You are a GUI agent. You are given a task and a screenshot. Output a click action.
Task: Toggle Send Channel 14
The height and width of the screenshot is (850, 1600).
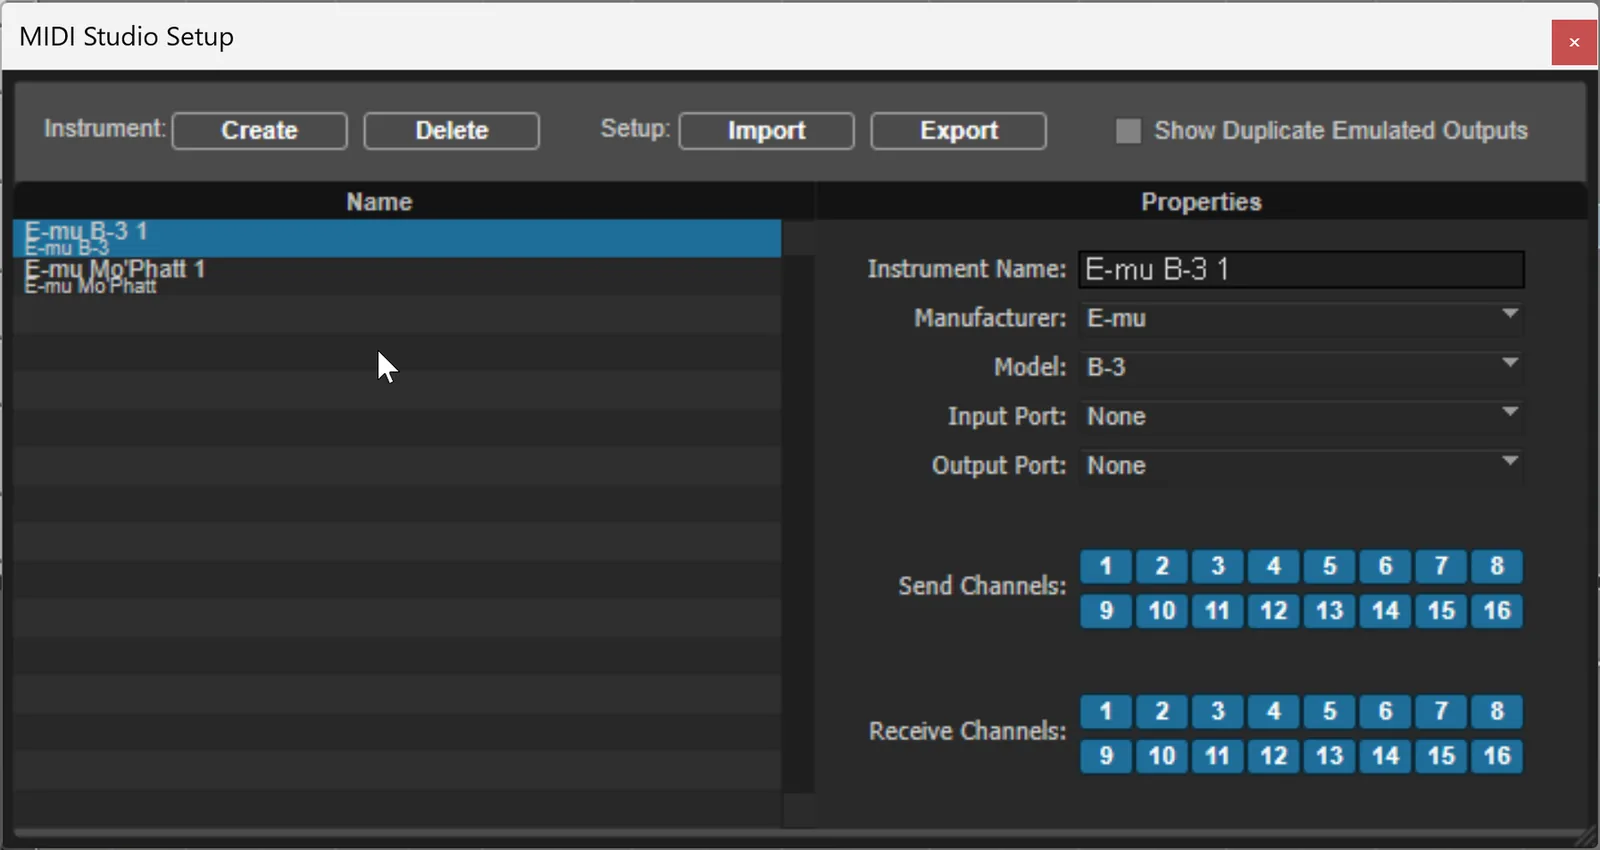(x=1386, y=611)
